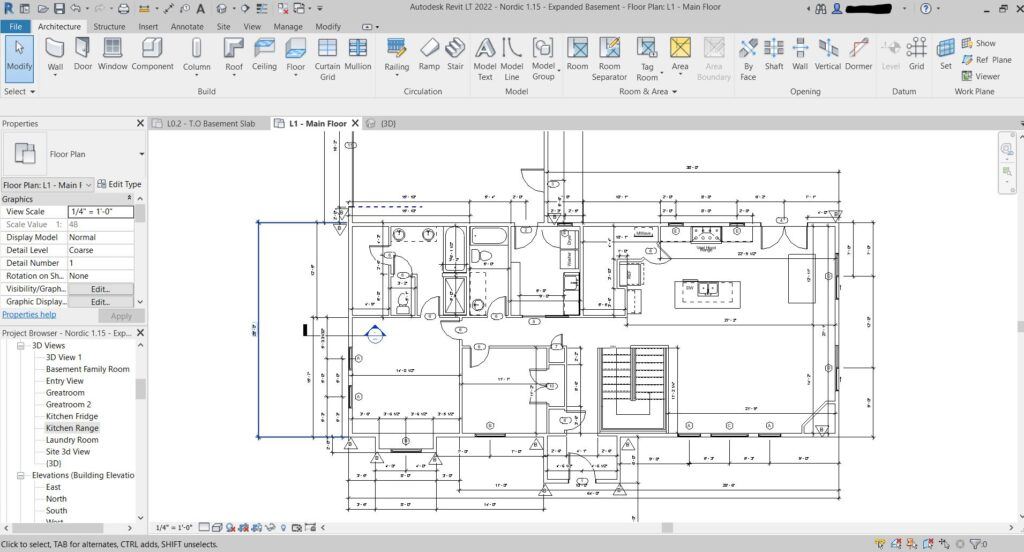Click the Modify tool
The height and width of the screenshot is (552, 1024).
coord(19,57)
